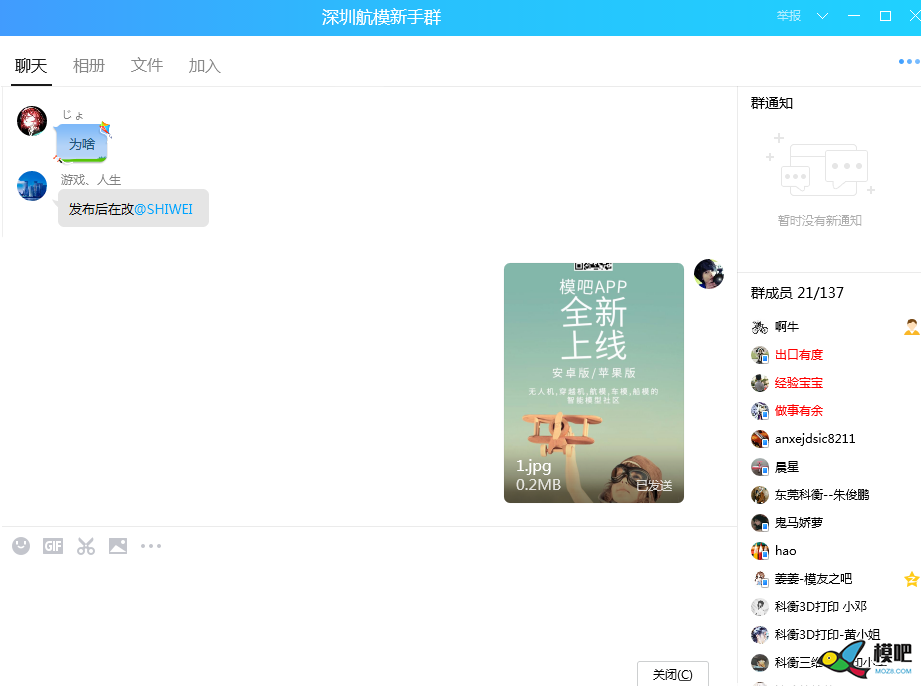
Task: Click the avatar of user じょ
Action: click(x=32, y=121)
